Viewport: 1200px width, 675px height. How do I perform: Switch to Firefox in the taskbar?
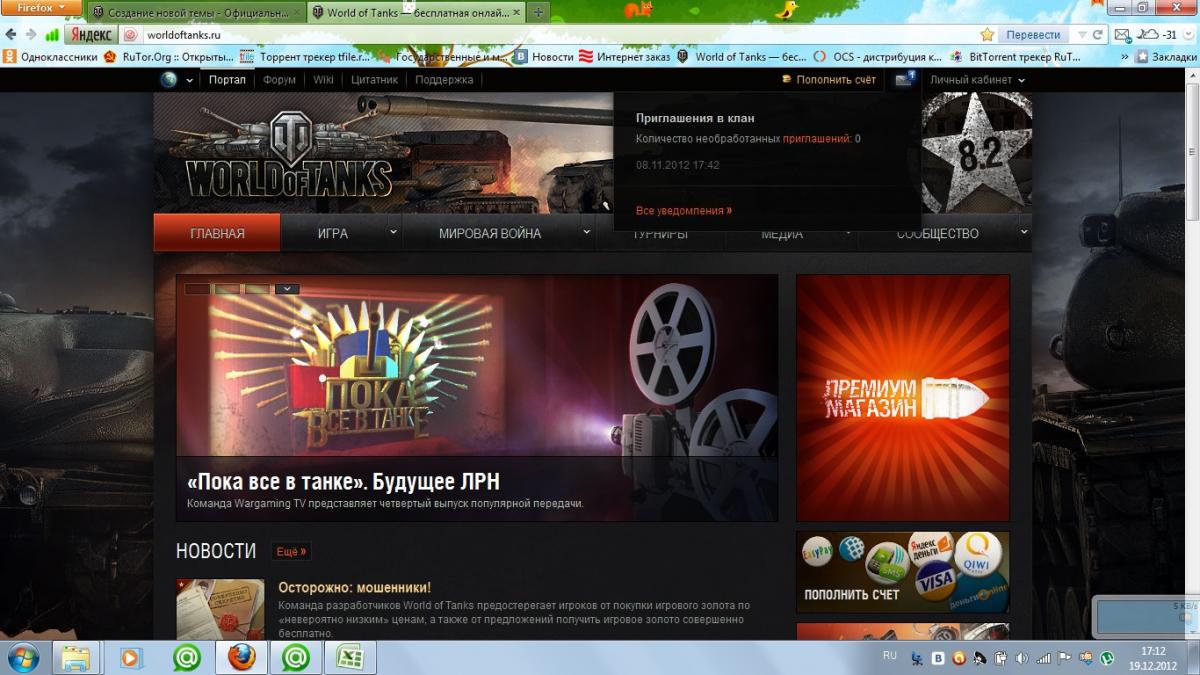240,657
